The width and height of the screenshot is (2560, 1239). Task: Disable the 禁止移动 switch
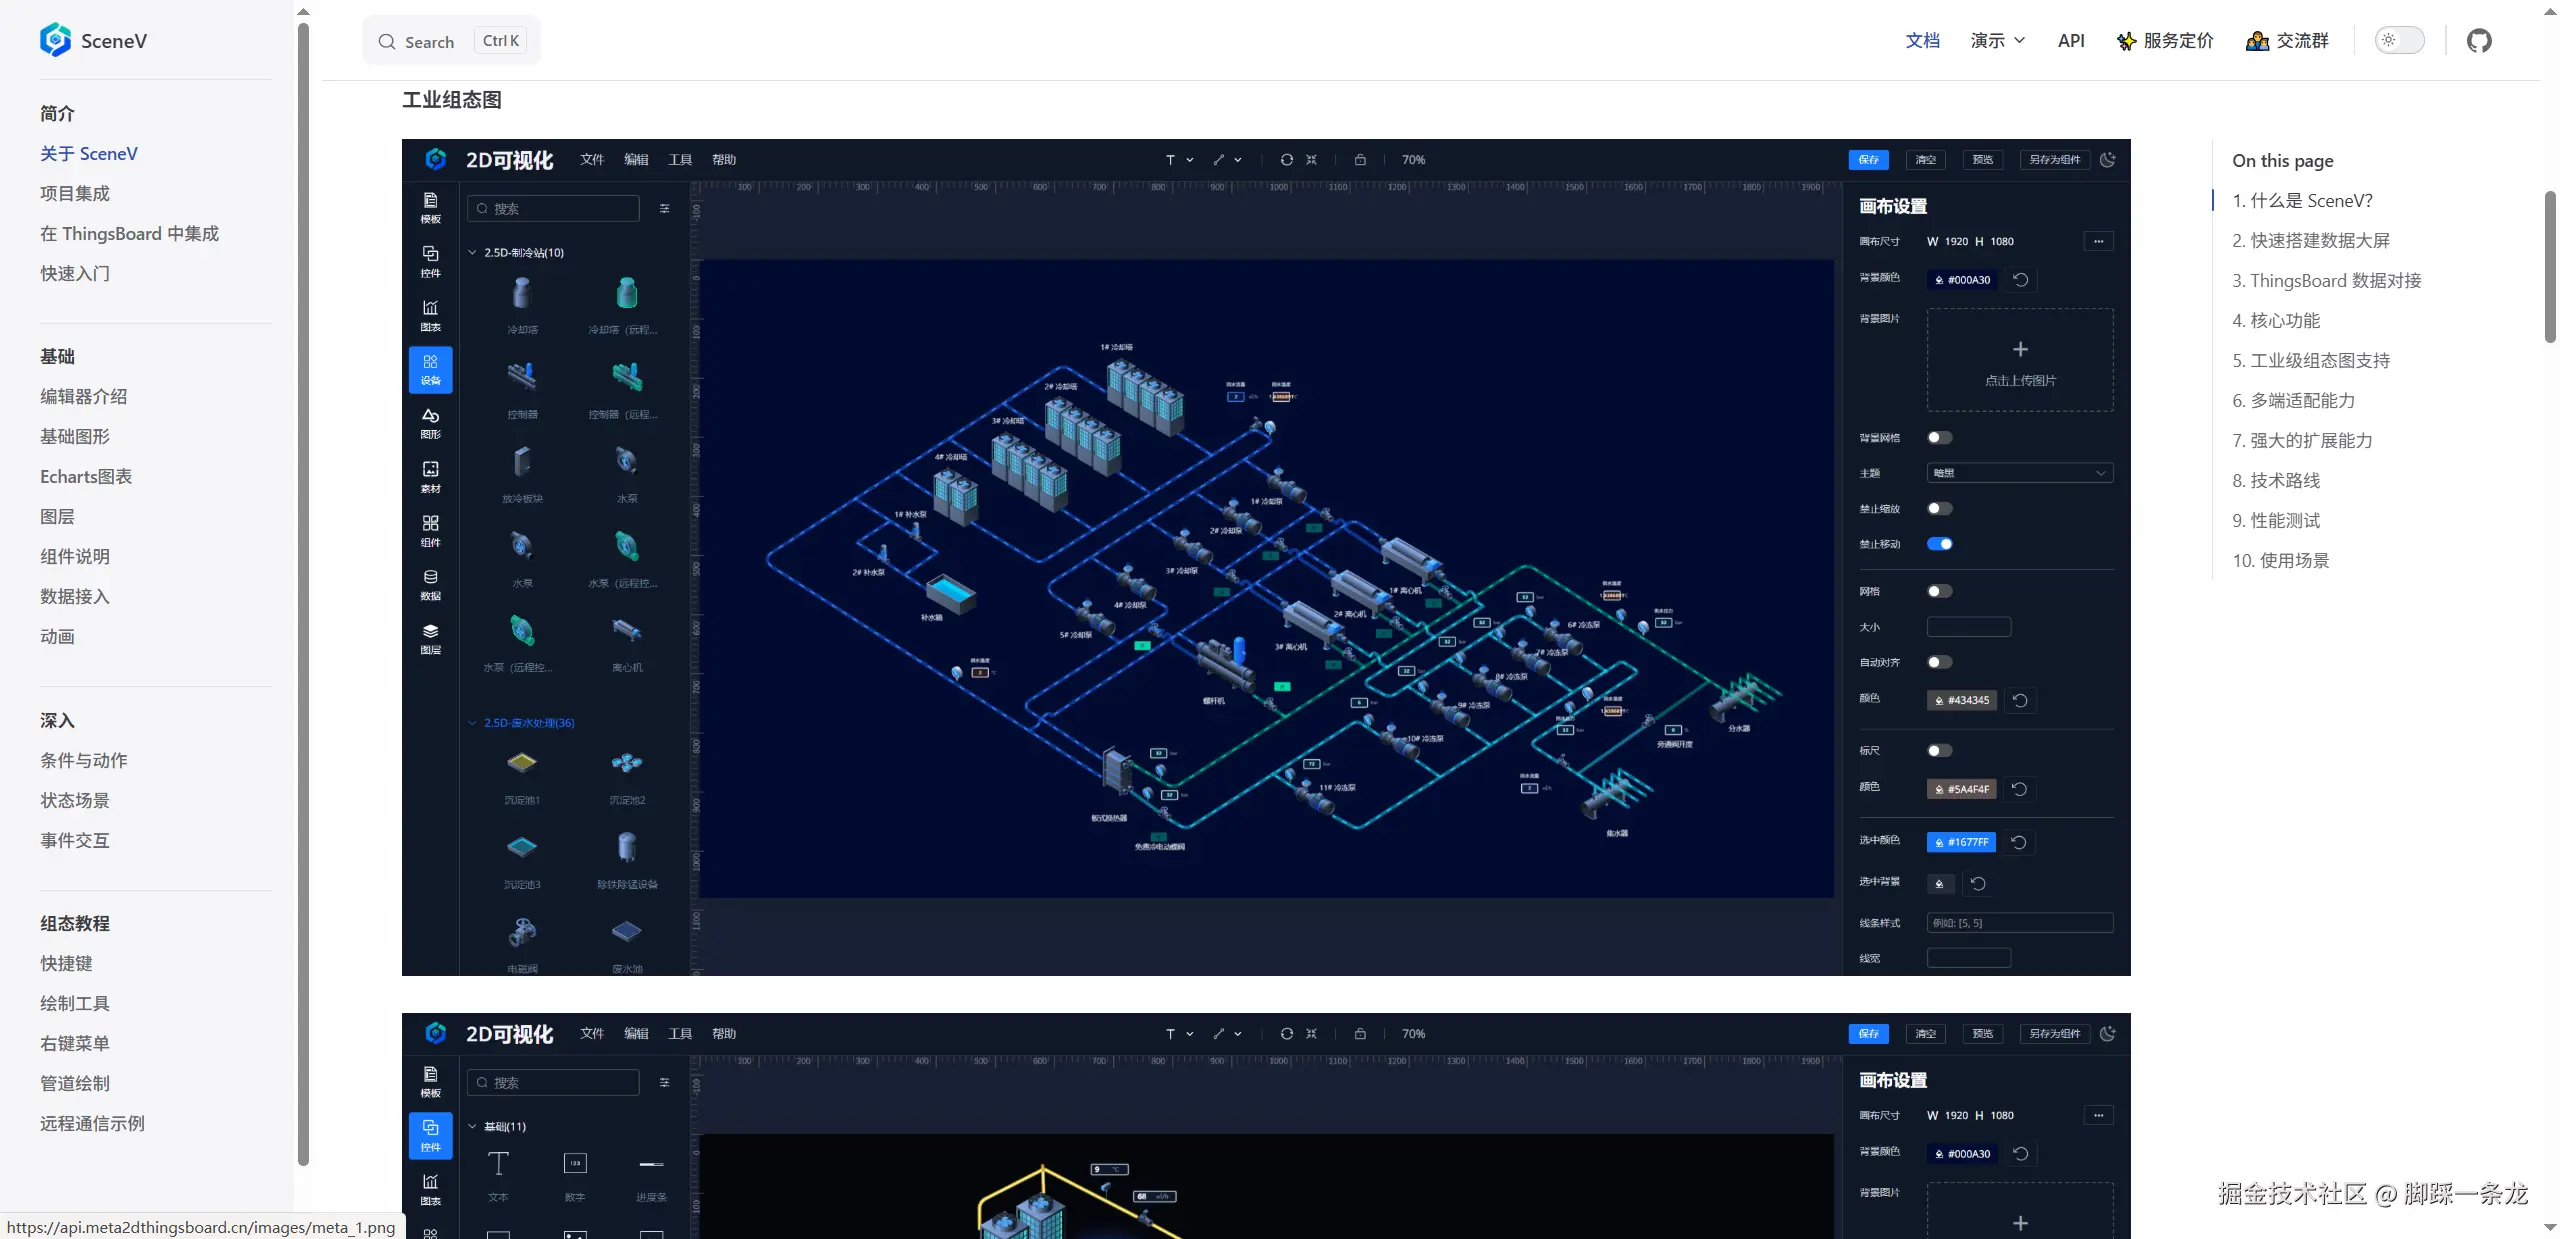pyautogui.click(x=1939, y=544)
